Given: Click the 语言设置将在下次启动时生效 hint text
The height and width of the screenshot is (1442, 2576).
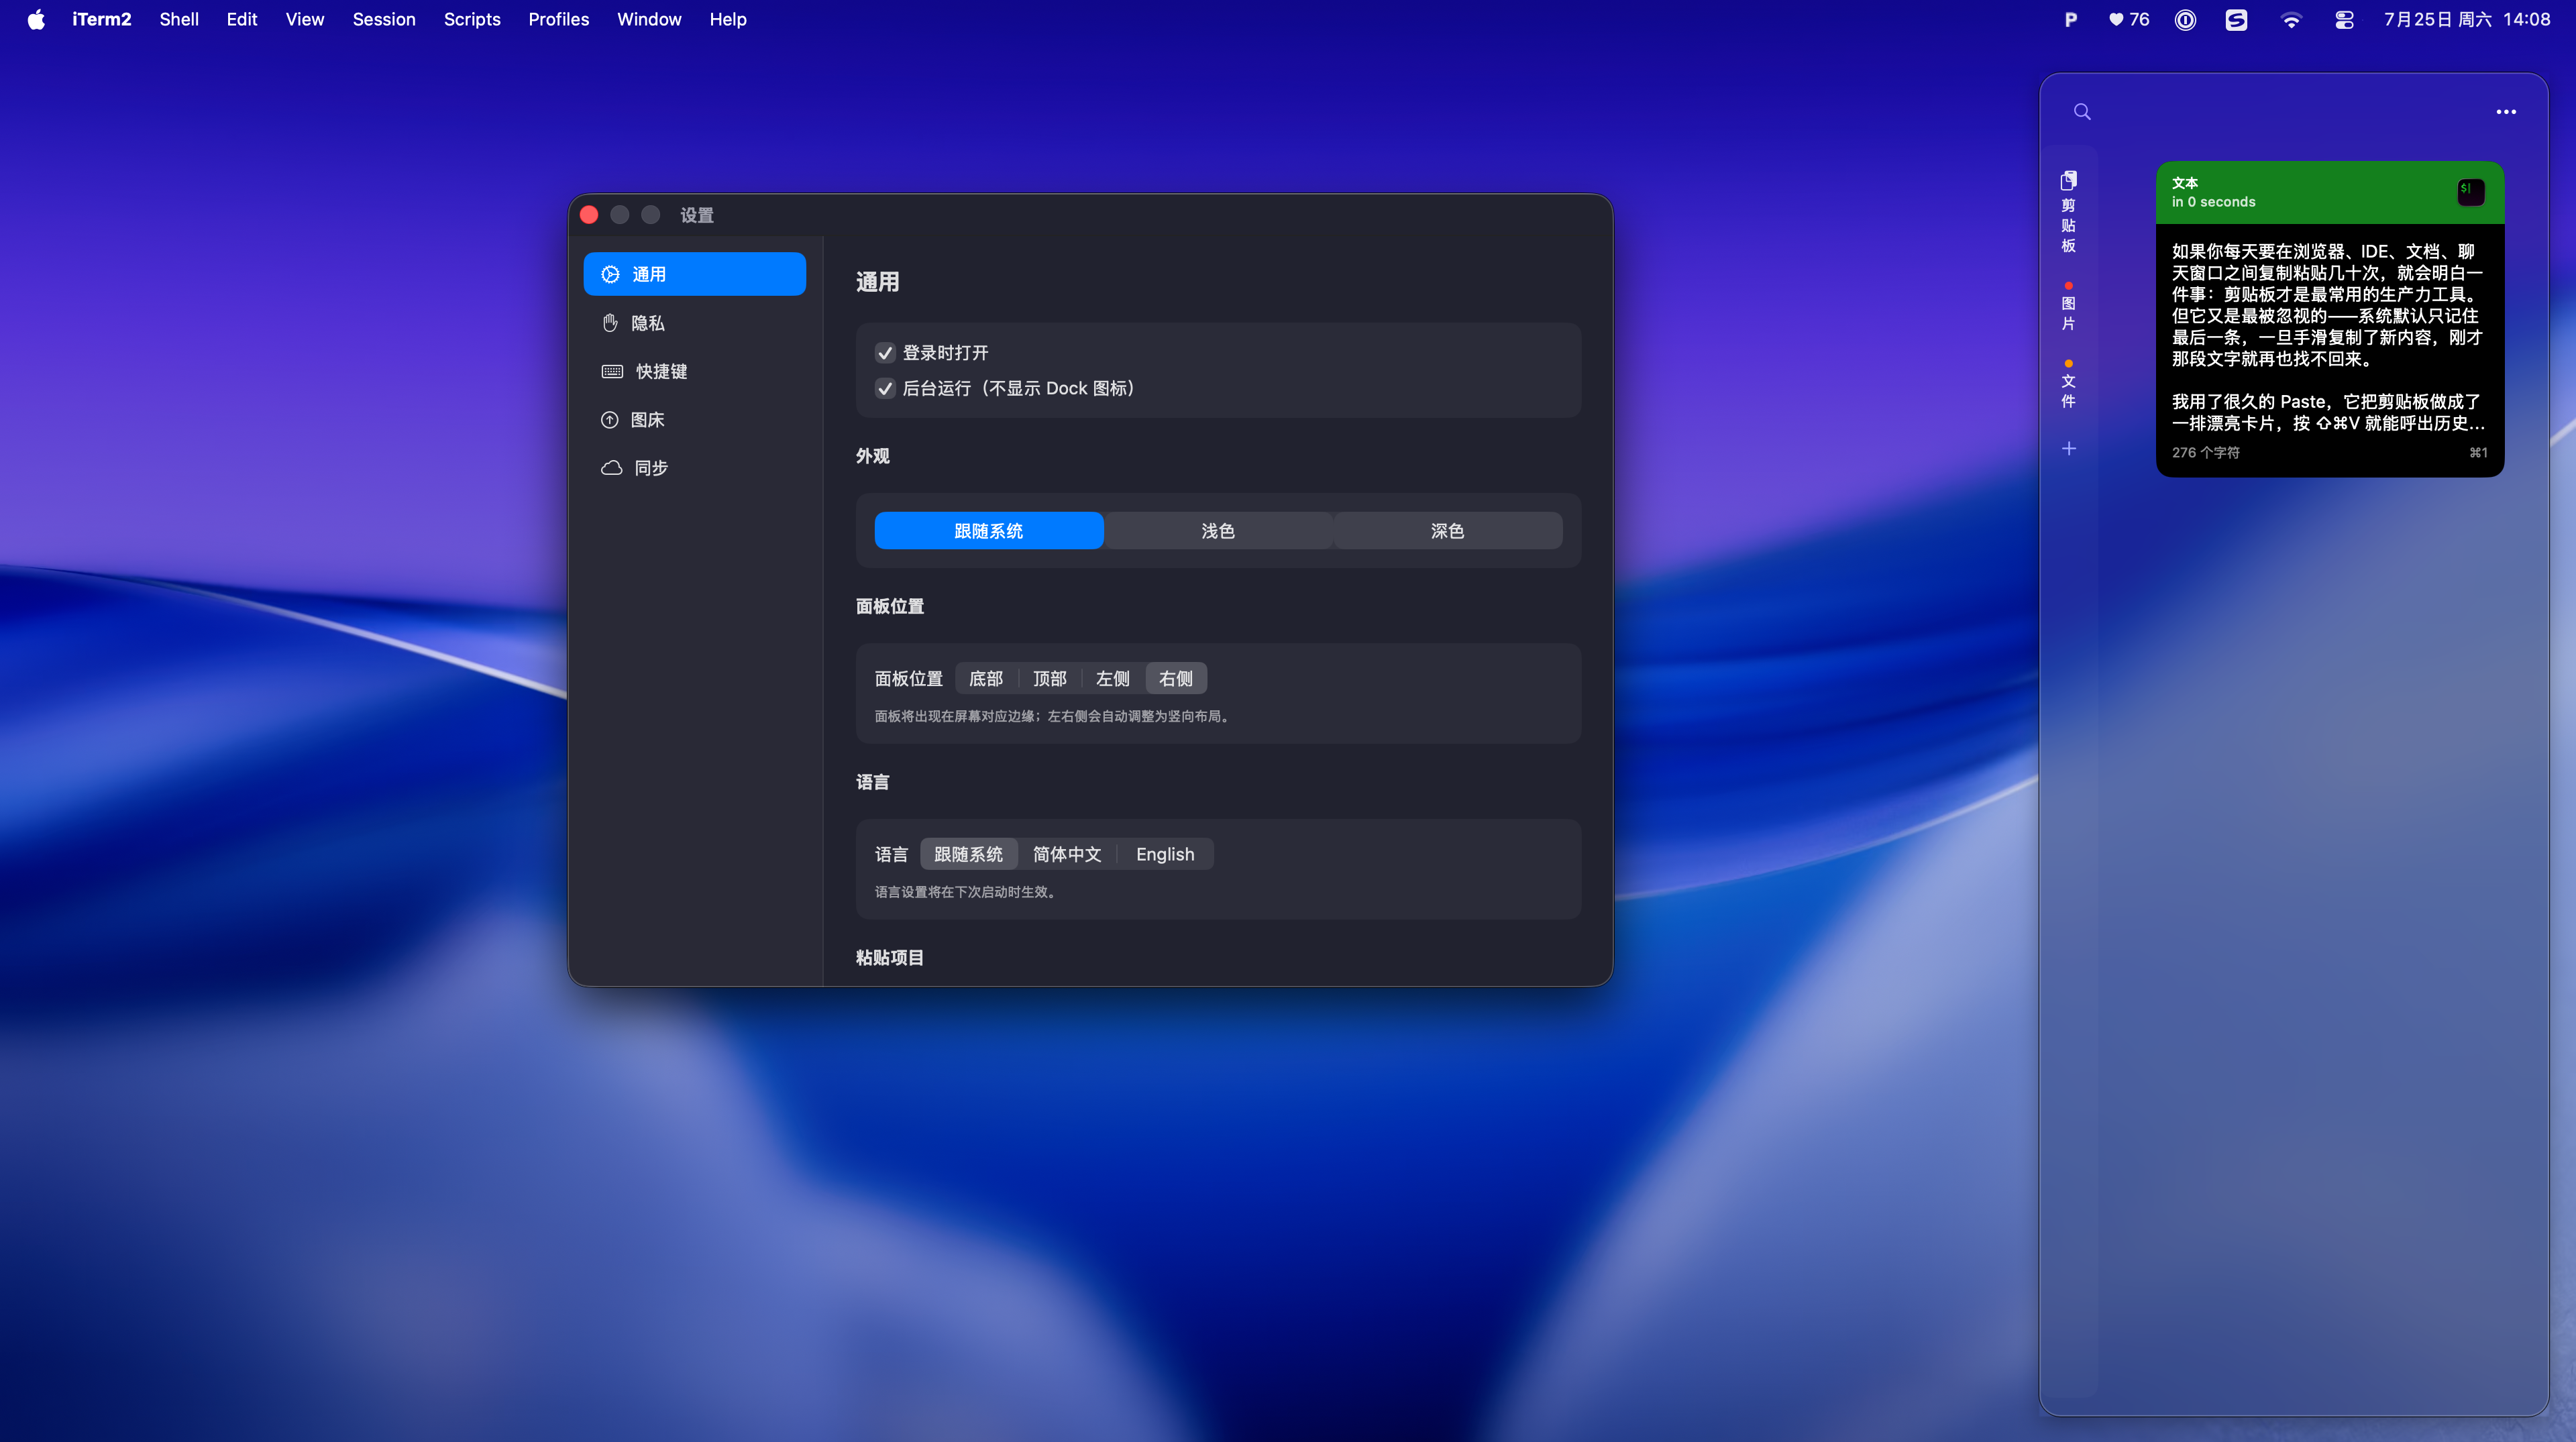Looking at the screenshot, I should (x=967, y=892).
